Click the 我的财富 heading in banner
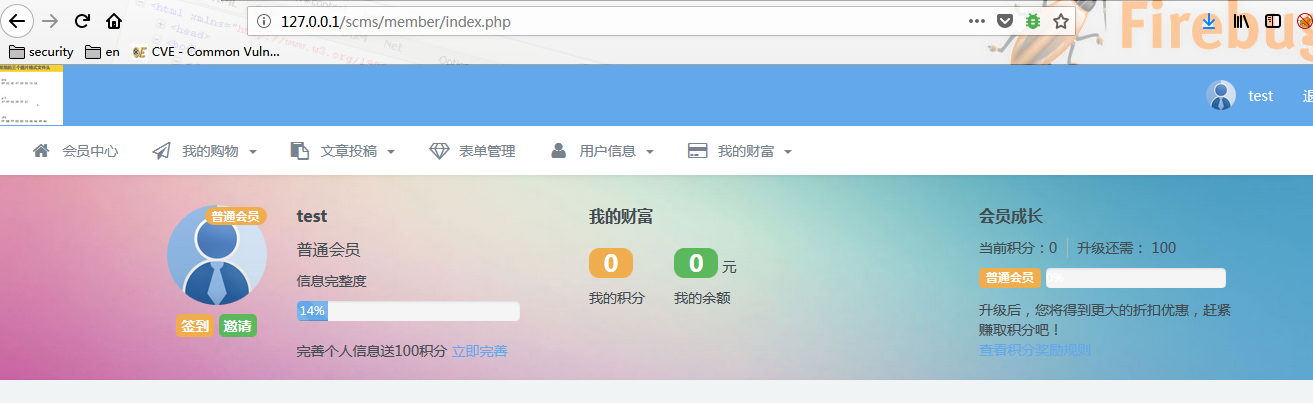Viewport: 1313px width, 403px height. click(x=621, y=216)
